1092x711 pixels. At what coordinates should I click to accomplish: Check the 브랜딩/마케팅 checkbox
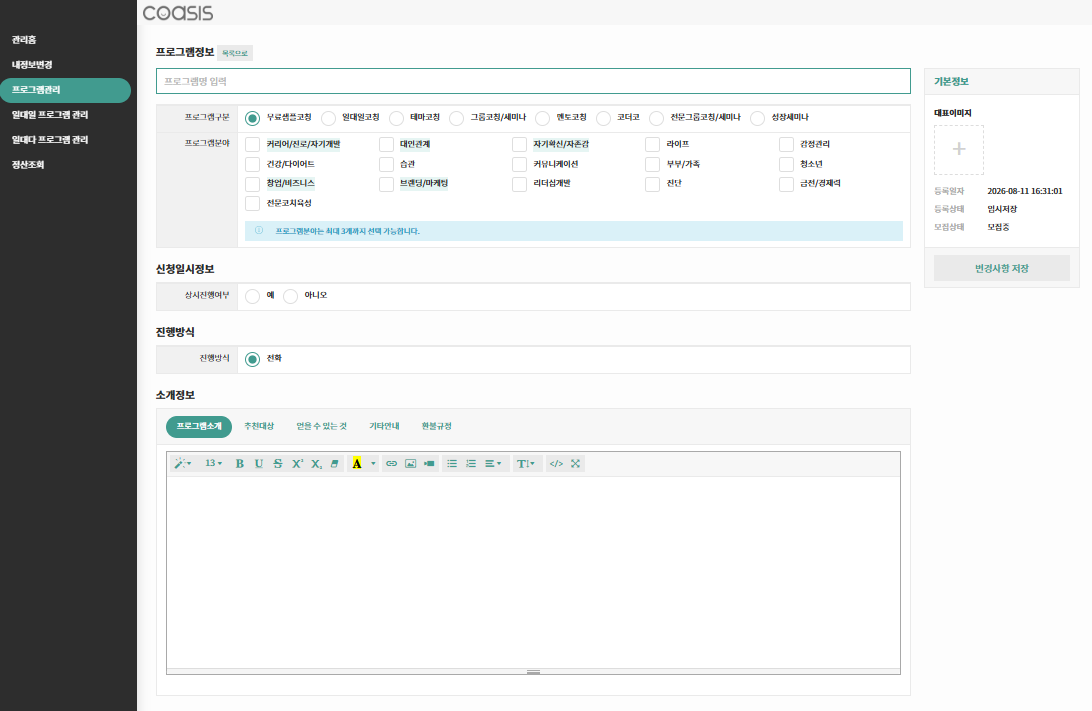387,184
